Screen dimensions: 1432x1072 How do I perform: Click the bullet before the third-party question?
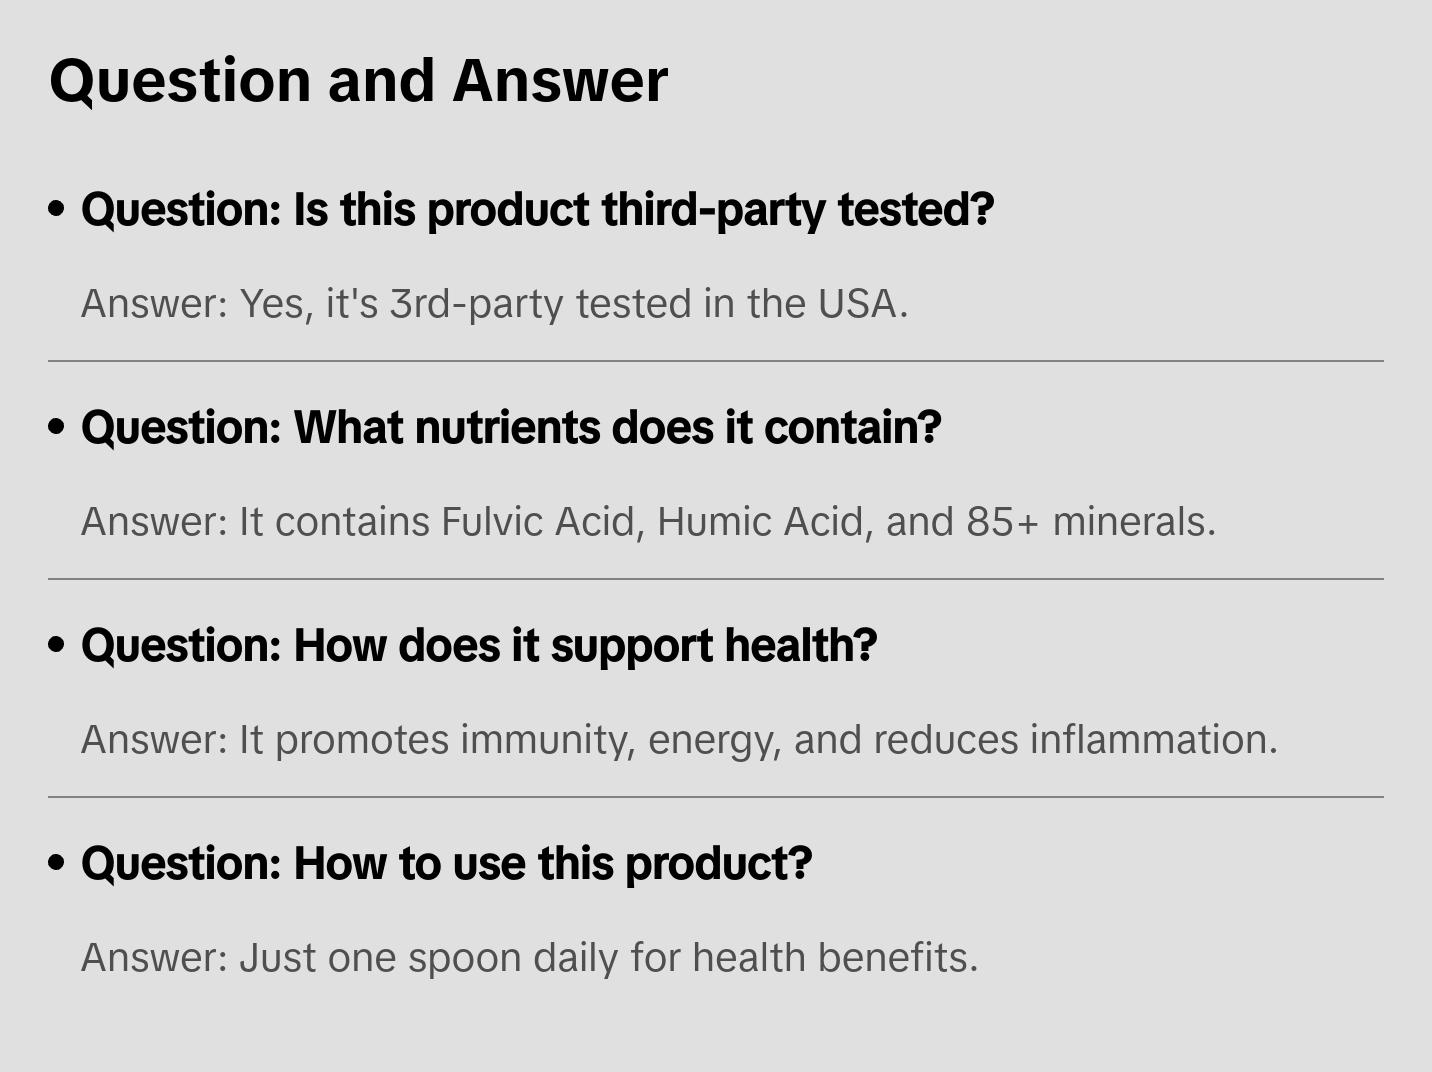[57, 210]
